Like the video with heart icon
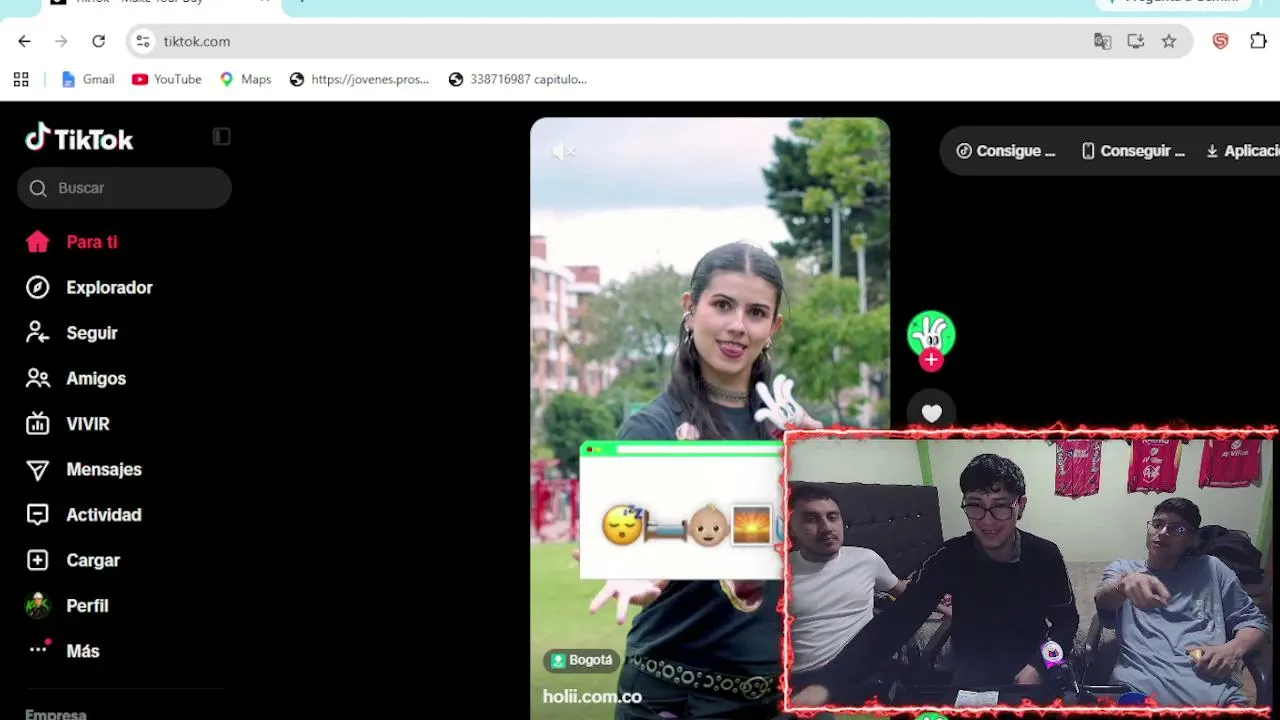This screenshot has width=1280, height=720. 931,413
